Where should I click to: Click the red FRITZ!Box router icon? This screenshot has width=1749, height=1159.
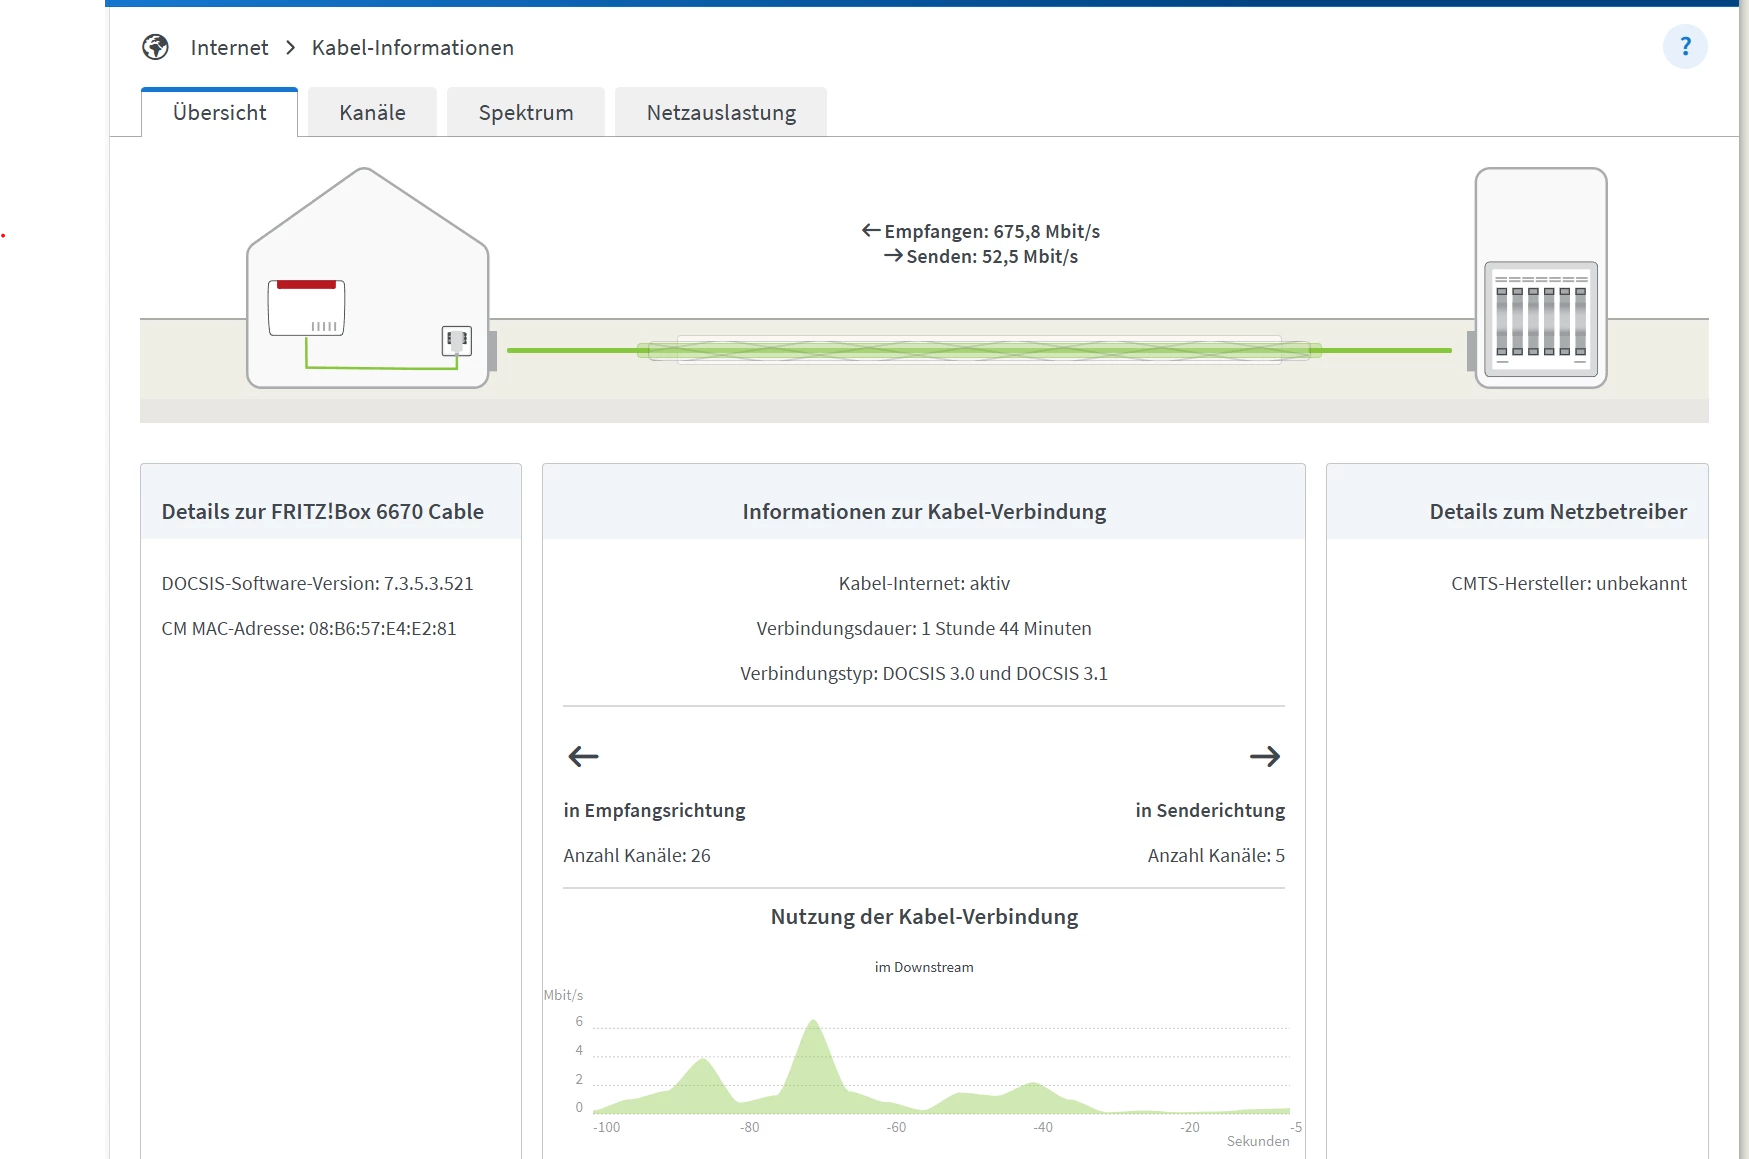point(306,308)
